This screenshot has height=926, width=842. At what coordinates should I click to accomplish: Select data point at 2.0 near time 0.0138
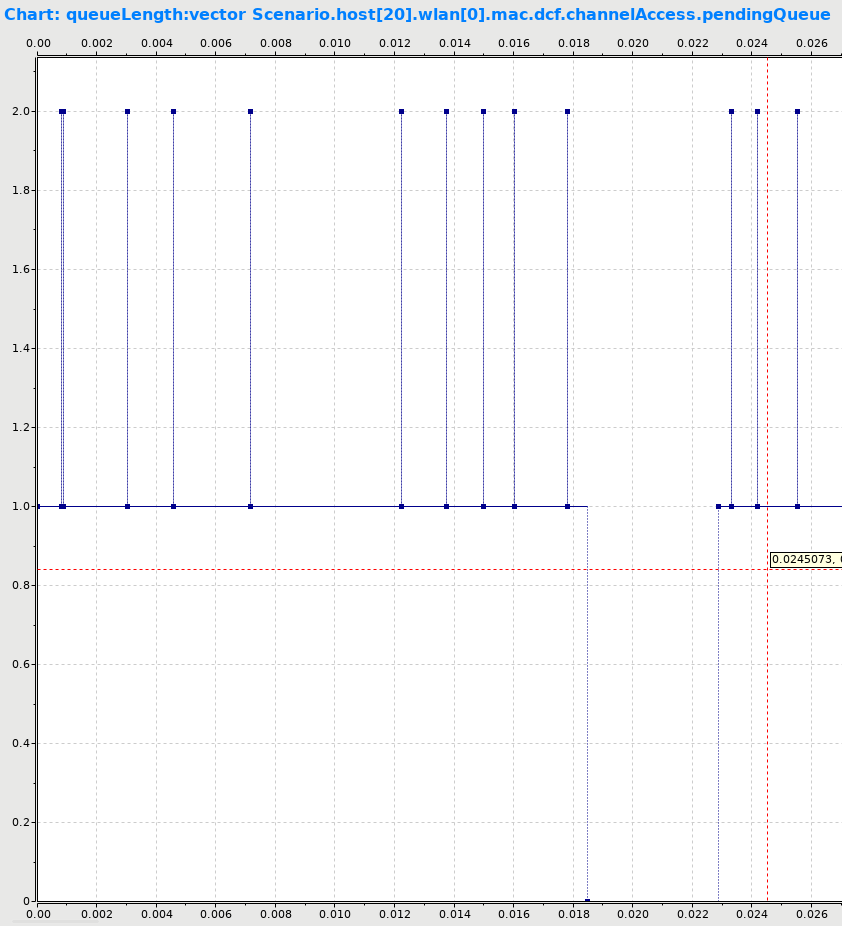coord(446,112)
